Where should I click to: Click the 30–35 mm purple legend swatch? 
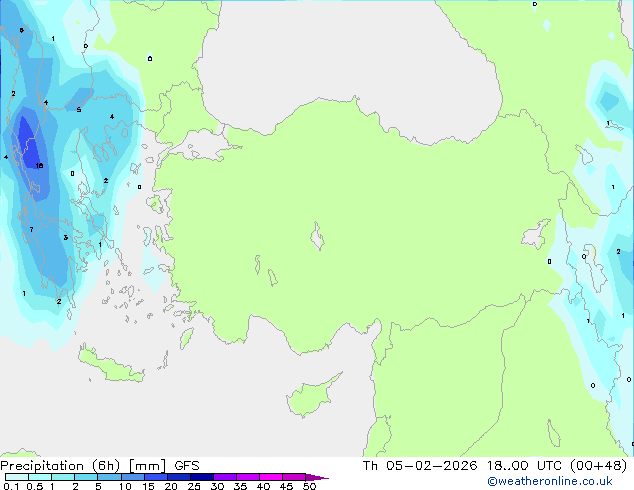[x=225, y=477]
